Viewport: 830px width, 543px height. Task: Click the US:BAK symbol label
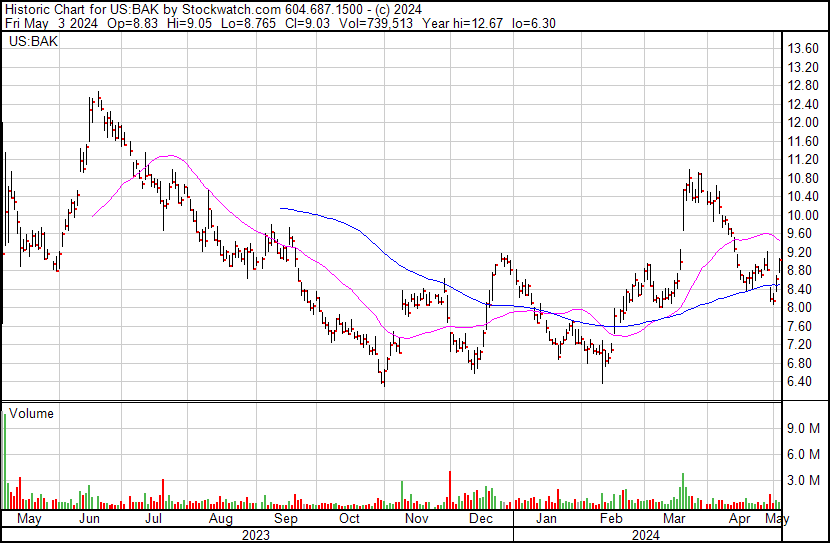point(33,41)
